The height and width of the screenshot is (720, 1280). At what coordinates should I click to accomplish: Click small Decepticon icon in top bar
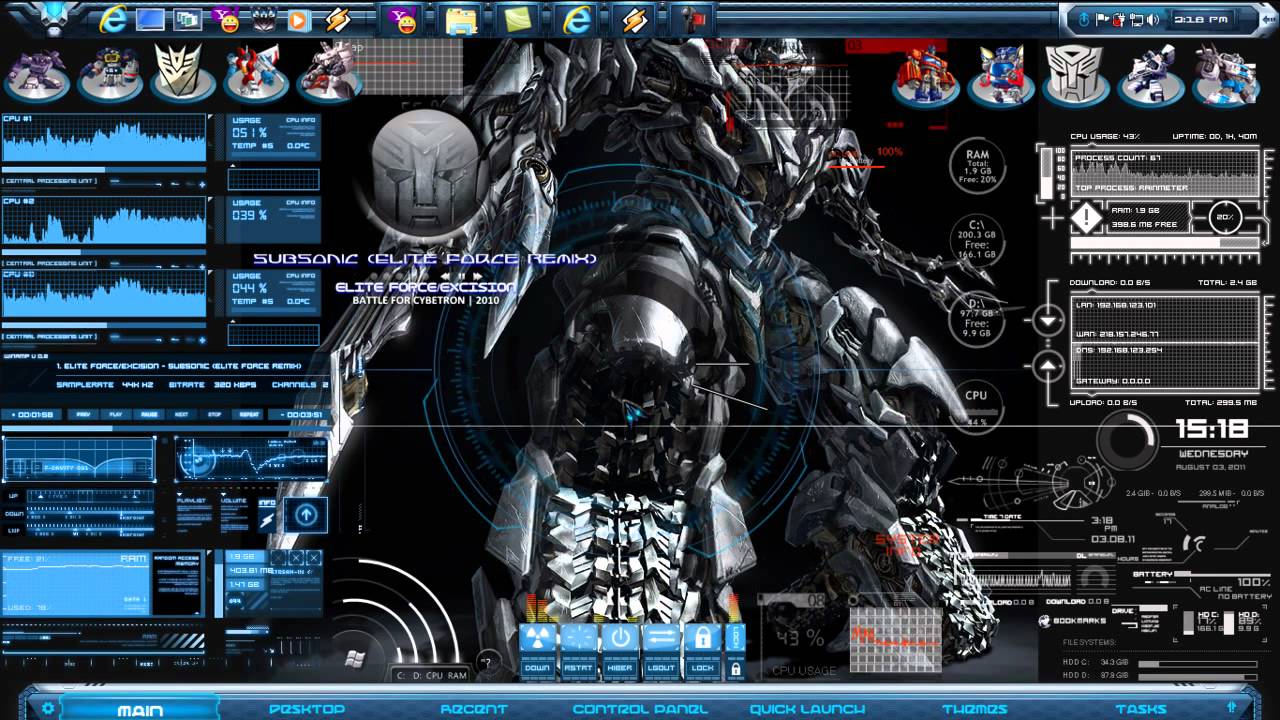[x=264, y=19]
